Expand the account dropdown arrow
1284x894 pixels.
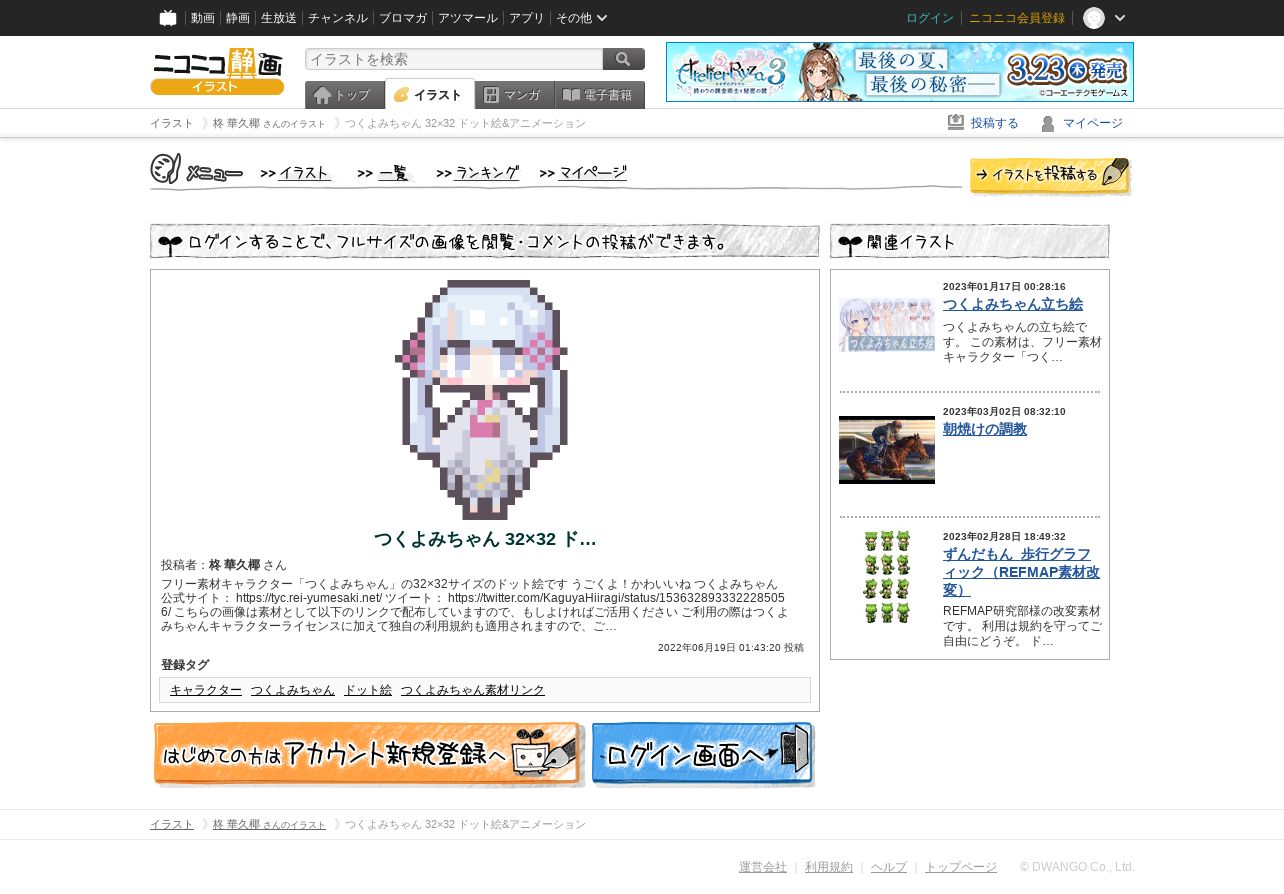(x=1120, y=18)
